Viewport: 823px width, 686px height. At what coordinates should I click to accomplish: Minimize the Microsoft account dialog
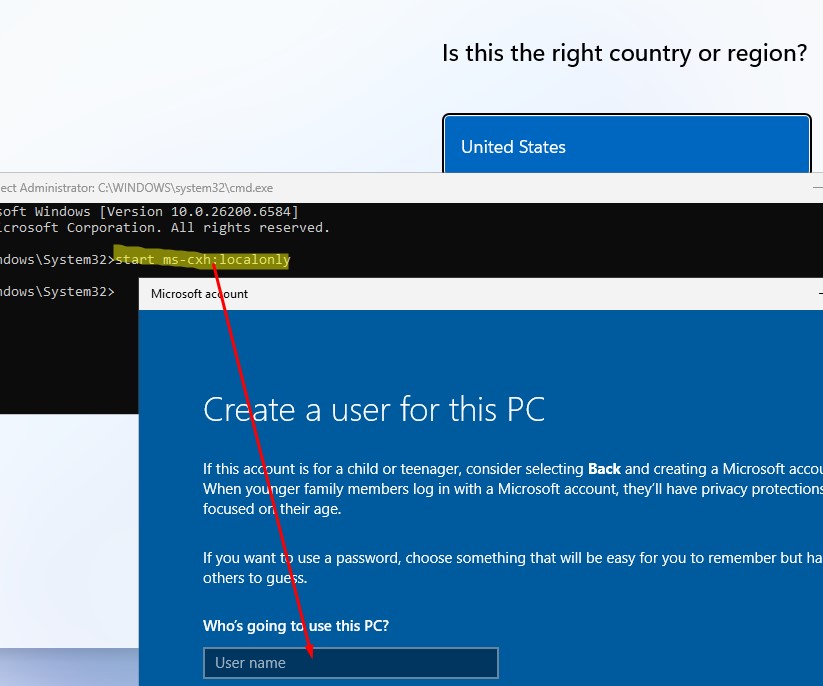[817, 294]
